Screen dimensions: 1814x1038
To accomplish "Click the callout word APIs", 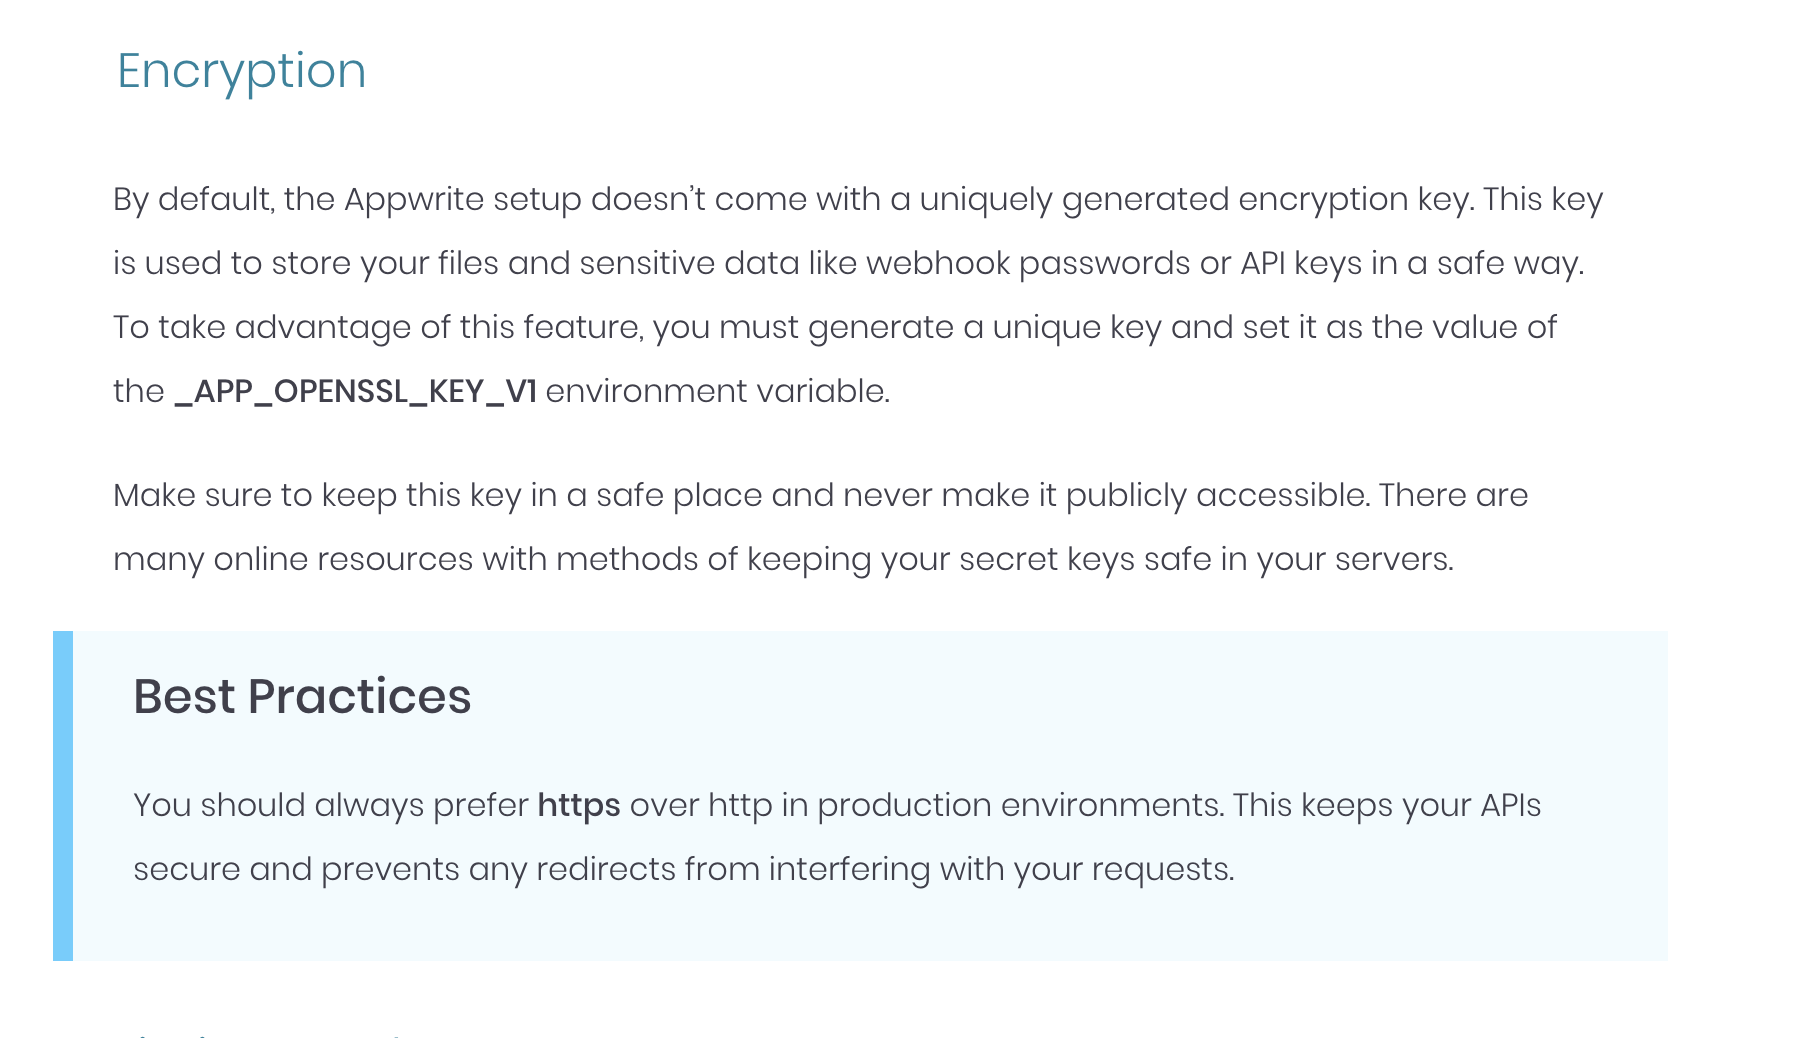I will [x=1510, y=805].
